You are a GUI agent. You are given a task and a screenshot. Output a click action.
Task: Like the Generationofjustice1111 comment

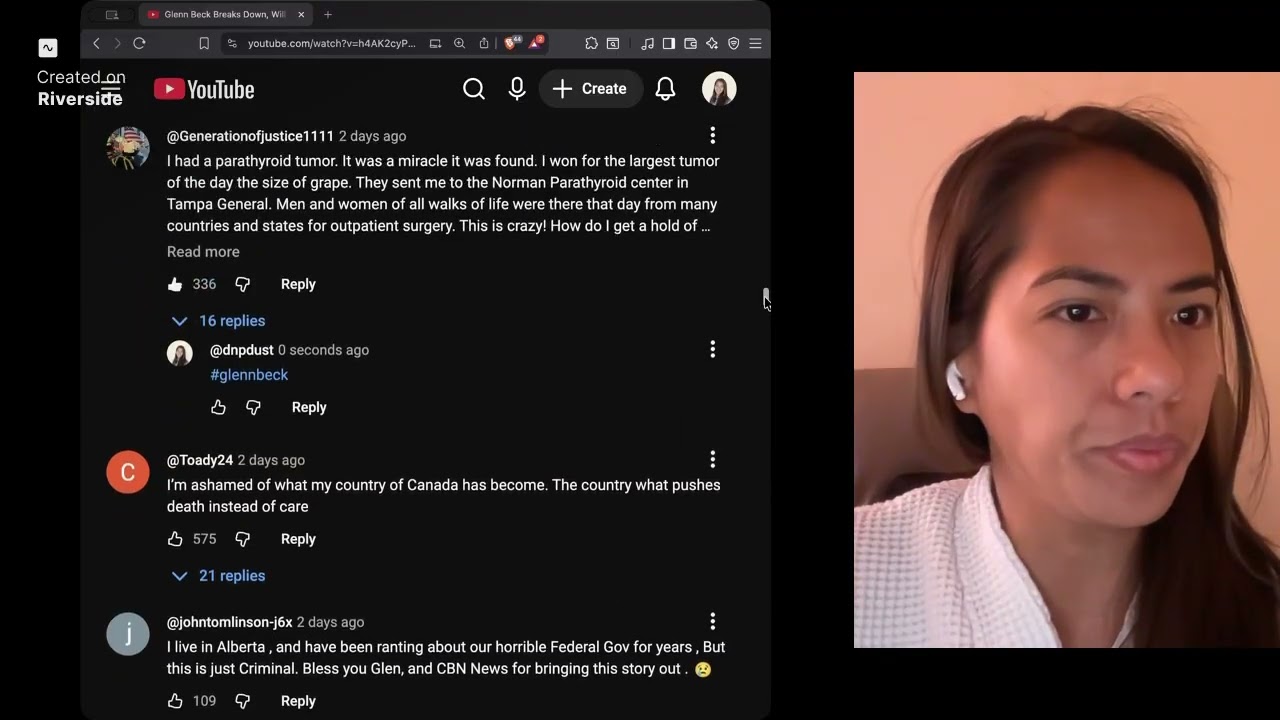pyautogui.click(x=175, y=284)
